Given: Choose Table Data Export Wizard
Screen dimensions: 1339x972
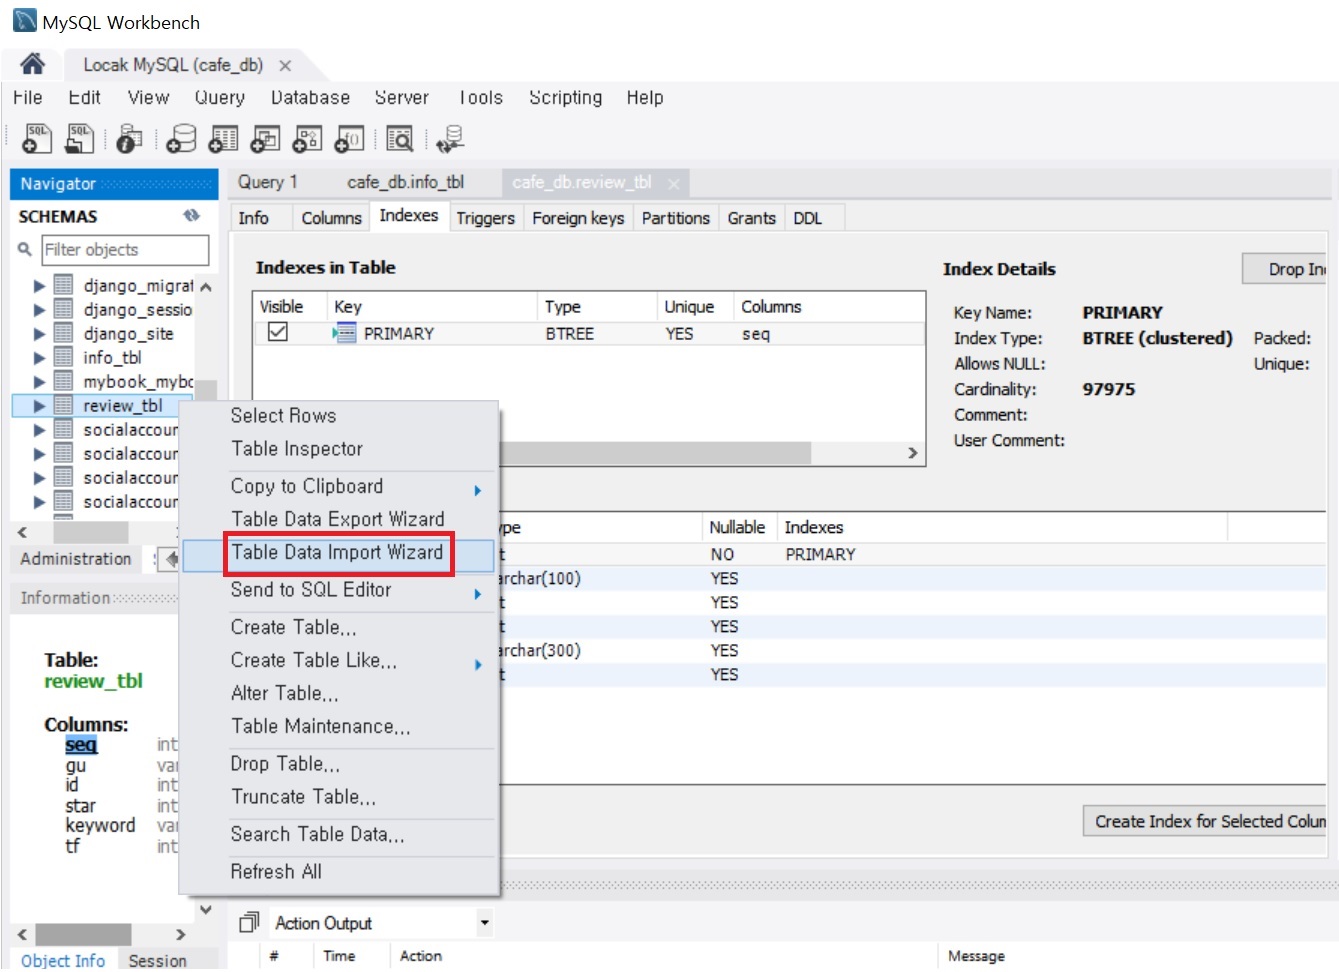Looking at the screenshot, I should pyautogui.click(x=338, y=519).
